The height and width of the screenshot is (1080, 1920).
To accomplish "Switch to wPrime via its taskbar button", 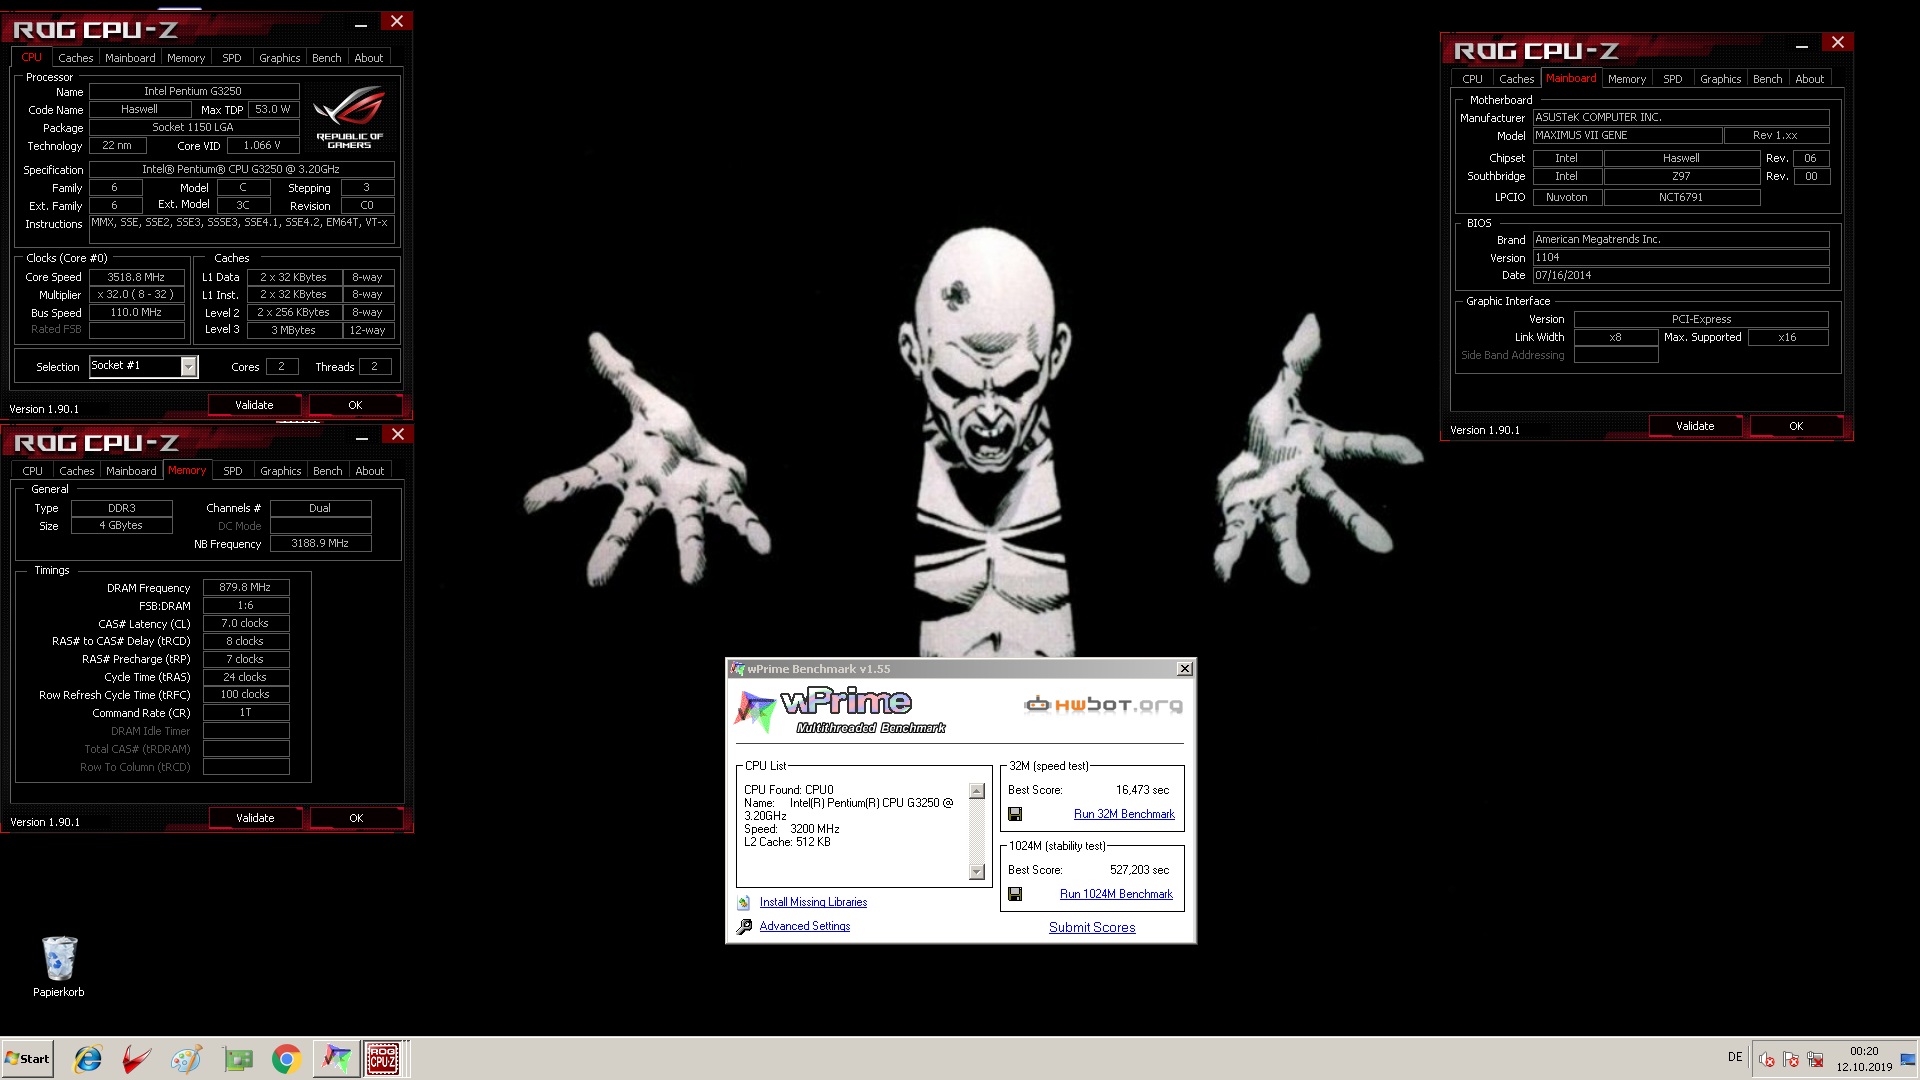I will coord(336,1059).
